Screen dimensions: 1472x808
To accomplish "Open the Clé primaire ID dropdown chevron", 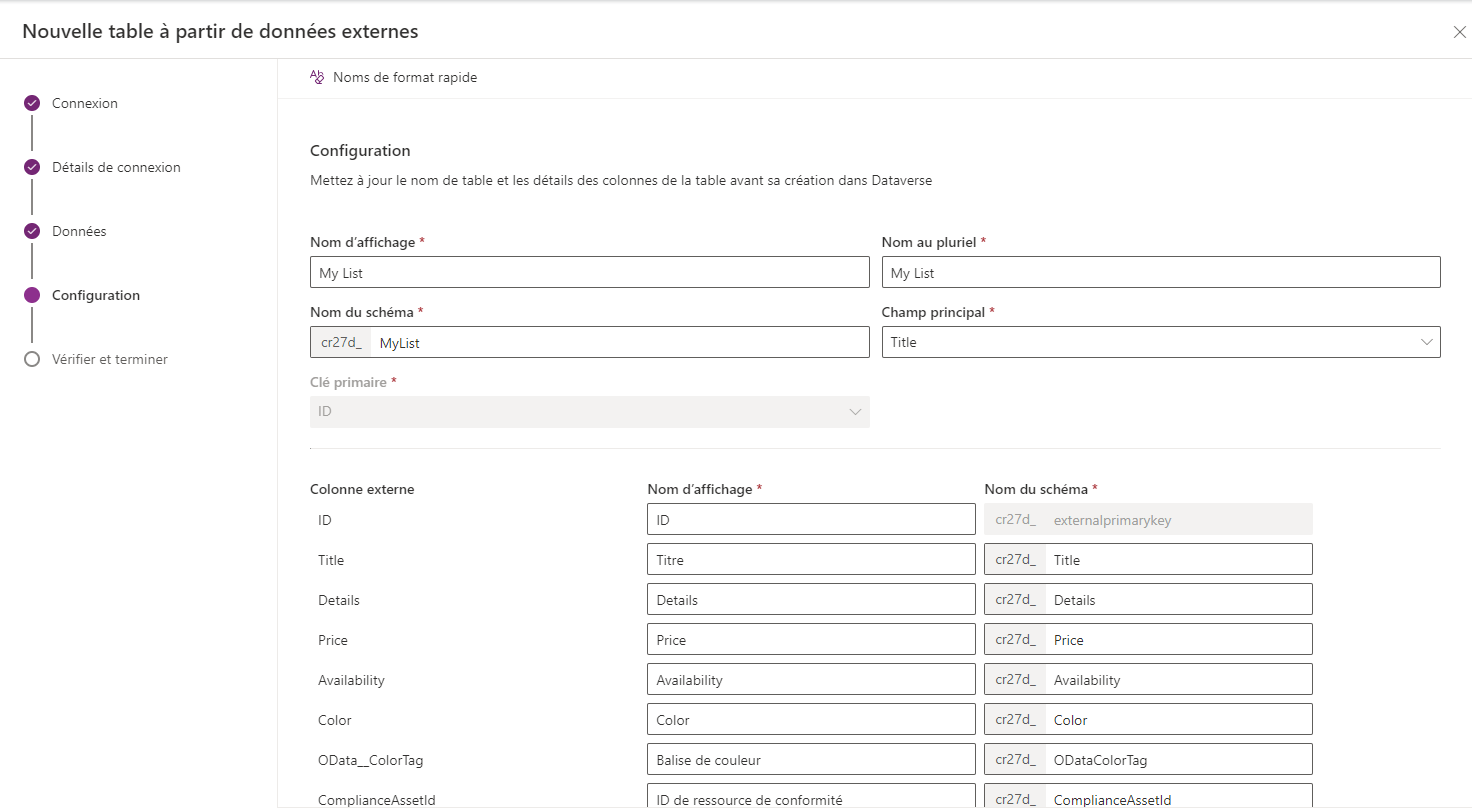I will [x=855, y=412].
